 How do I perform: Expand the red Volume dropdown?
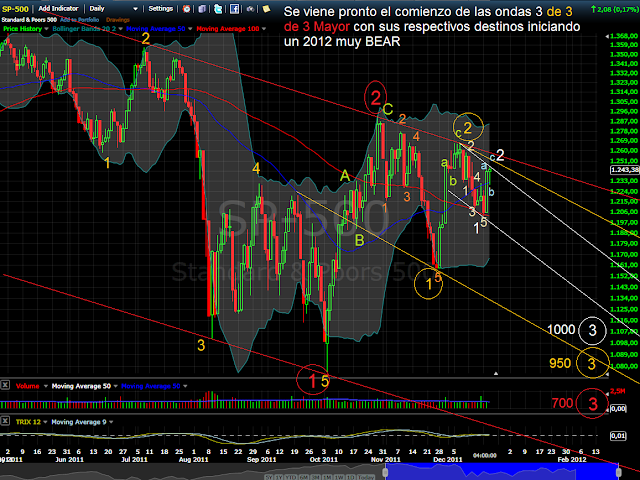click(45, 386)
